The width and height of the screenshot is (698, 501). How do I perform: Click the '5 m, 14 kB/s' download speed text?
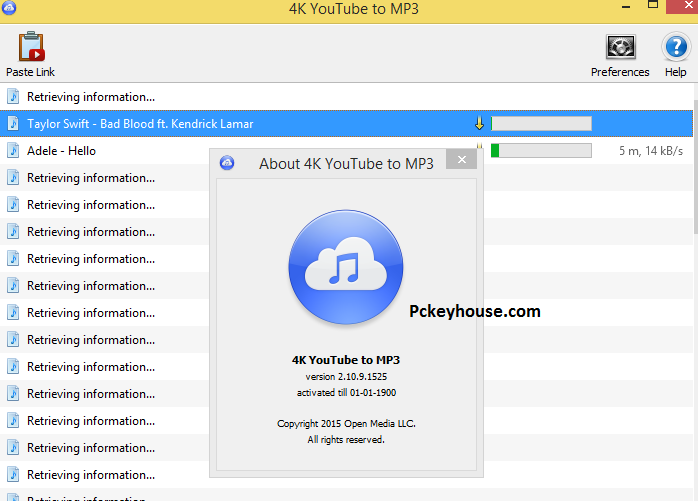tap(651, 151)
